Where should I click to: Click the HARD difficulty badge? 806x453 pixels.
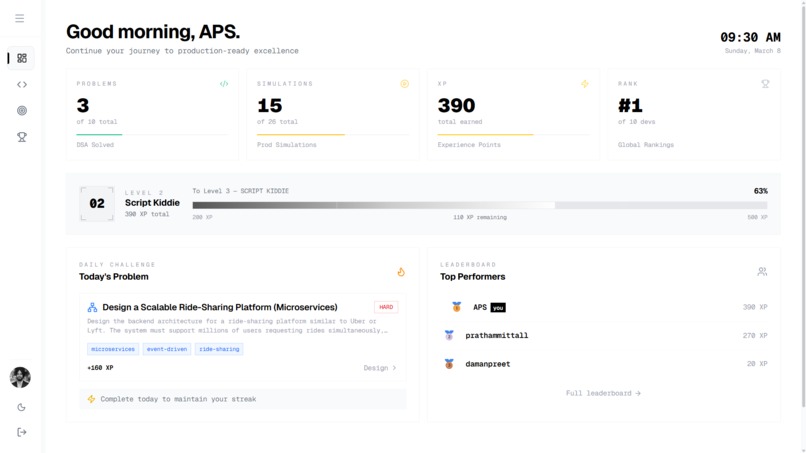pyautogui.click(x=386, y=307)
